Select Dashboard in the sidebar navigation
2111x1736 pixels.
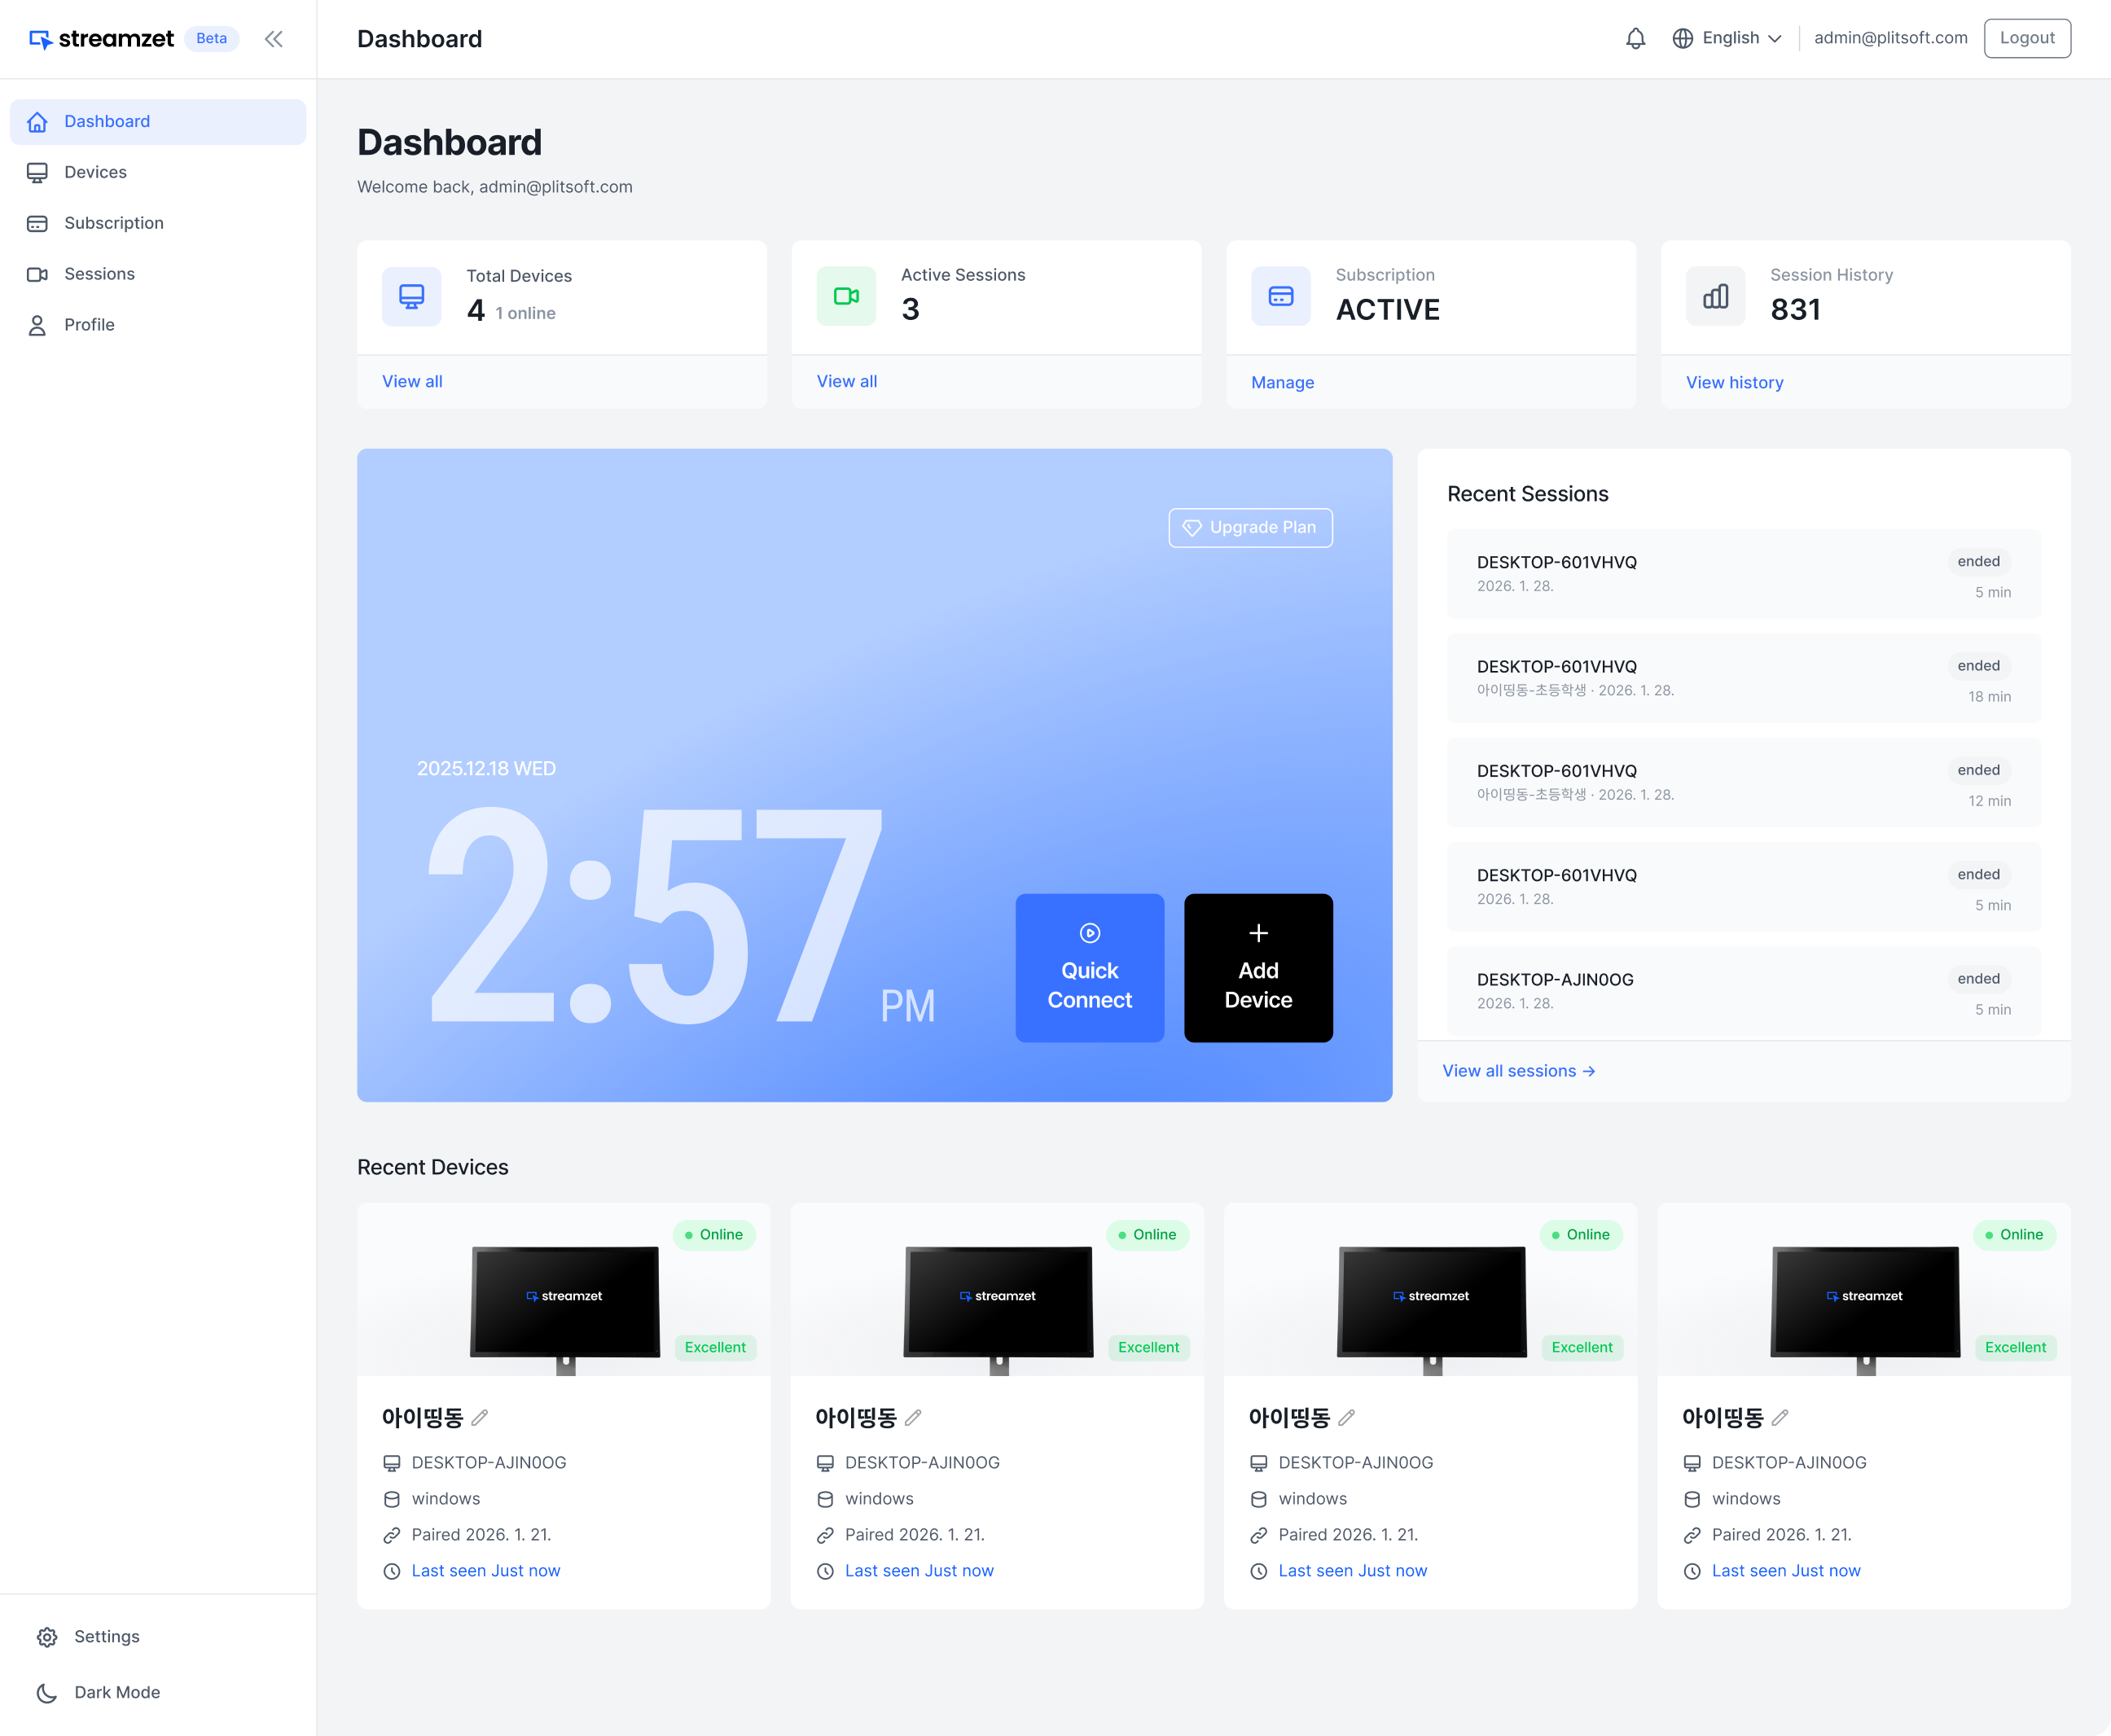[107, 121]
